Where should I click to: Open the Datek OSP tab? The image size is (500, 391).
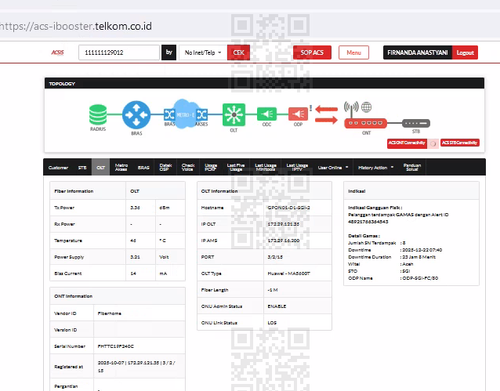(x=166, y=167)
